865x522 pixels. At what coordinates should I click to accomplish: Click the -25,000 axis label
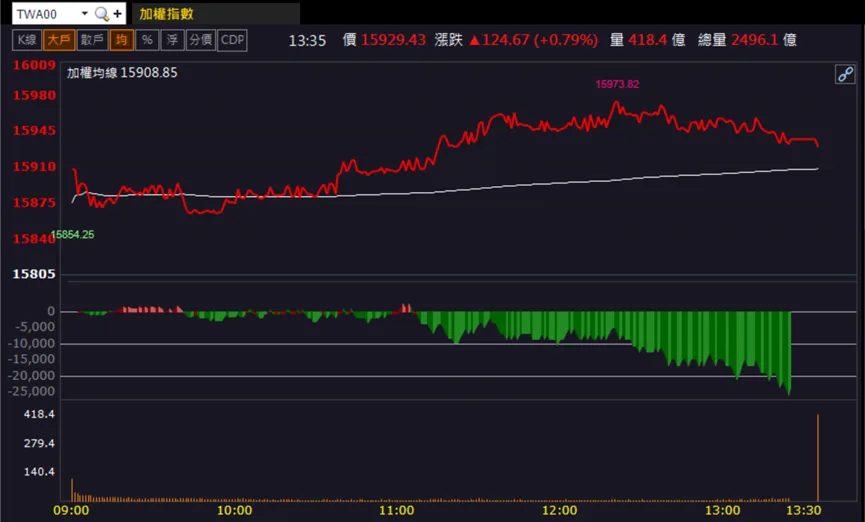click(31, 391)
